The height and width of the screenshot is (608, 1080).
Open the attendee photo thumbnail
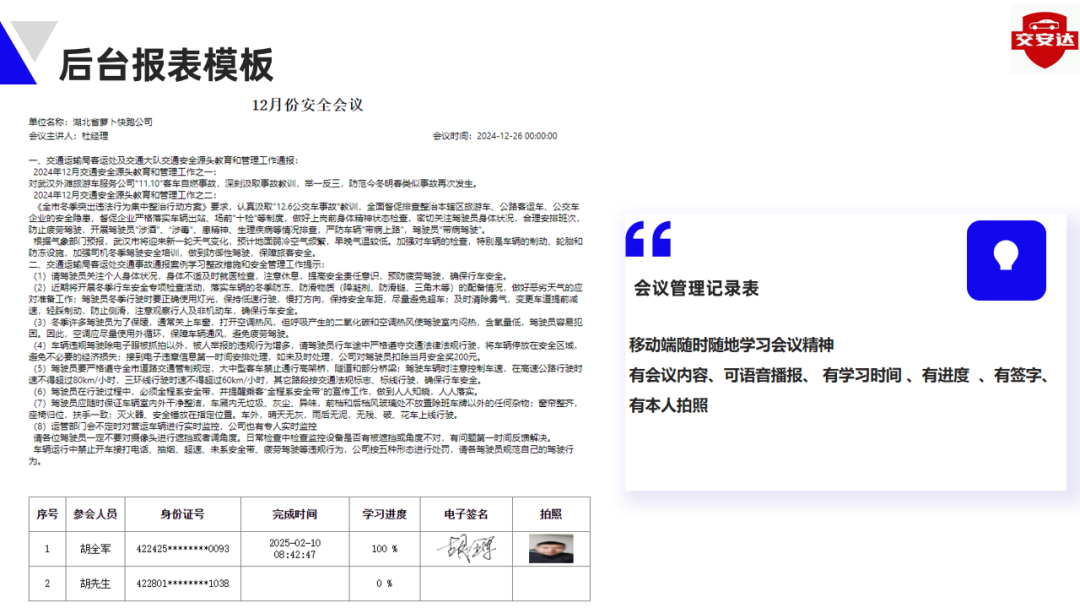point(550,549)
